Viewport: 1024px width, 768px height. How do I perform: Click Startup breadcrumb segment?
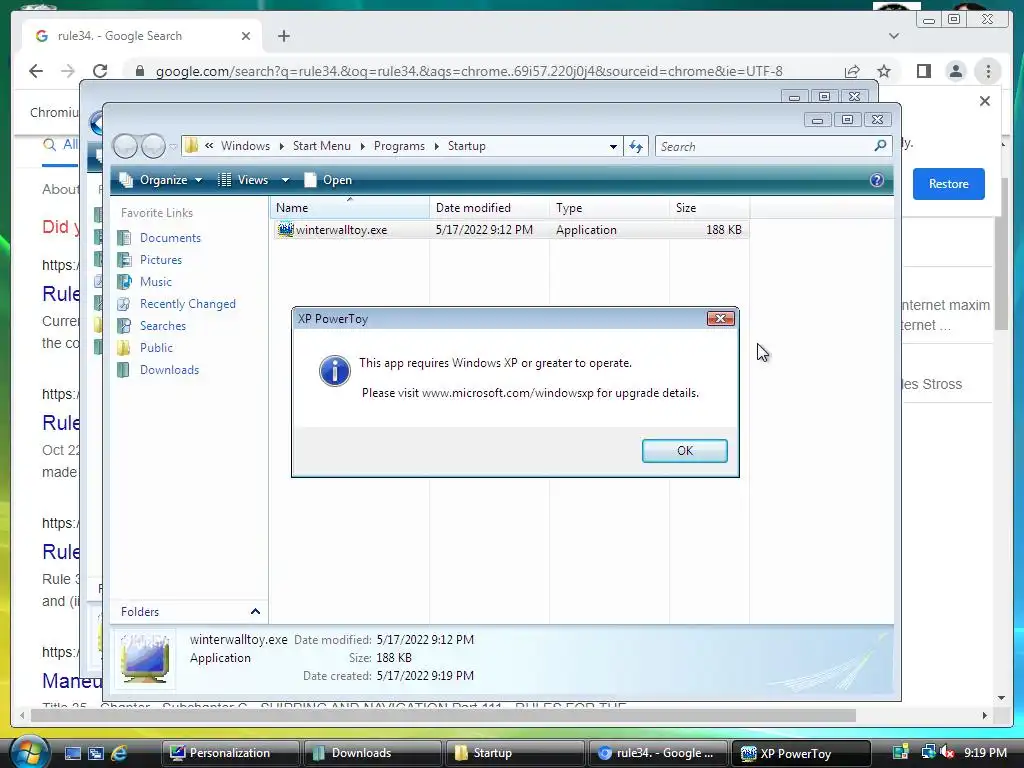pos(466,146)
